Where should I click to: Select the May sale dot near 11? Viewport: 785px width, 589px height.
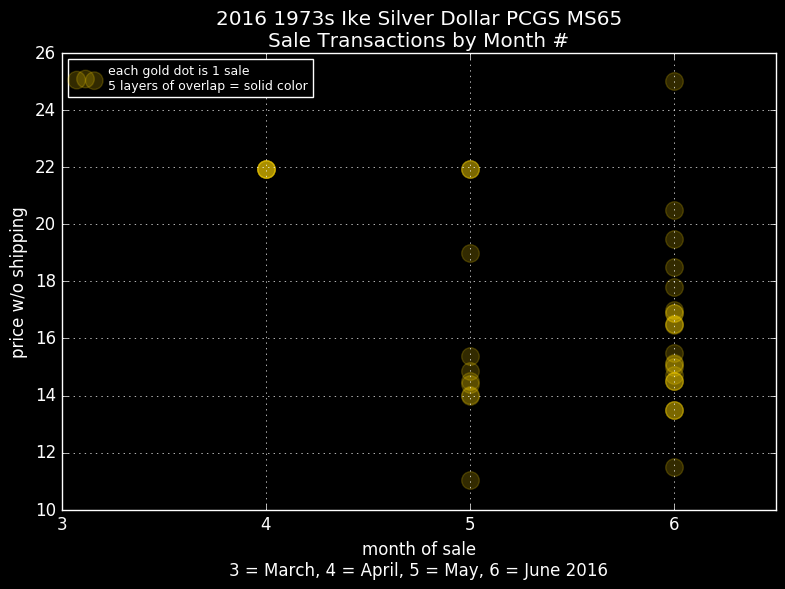click(x=470, y=481)
